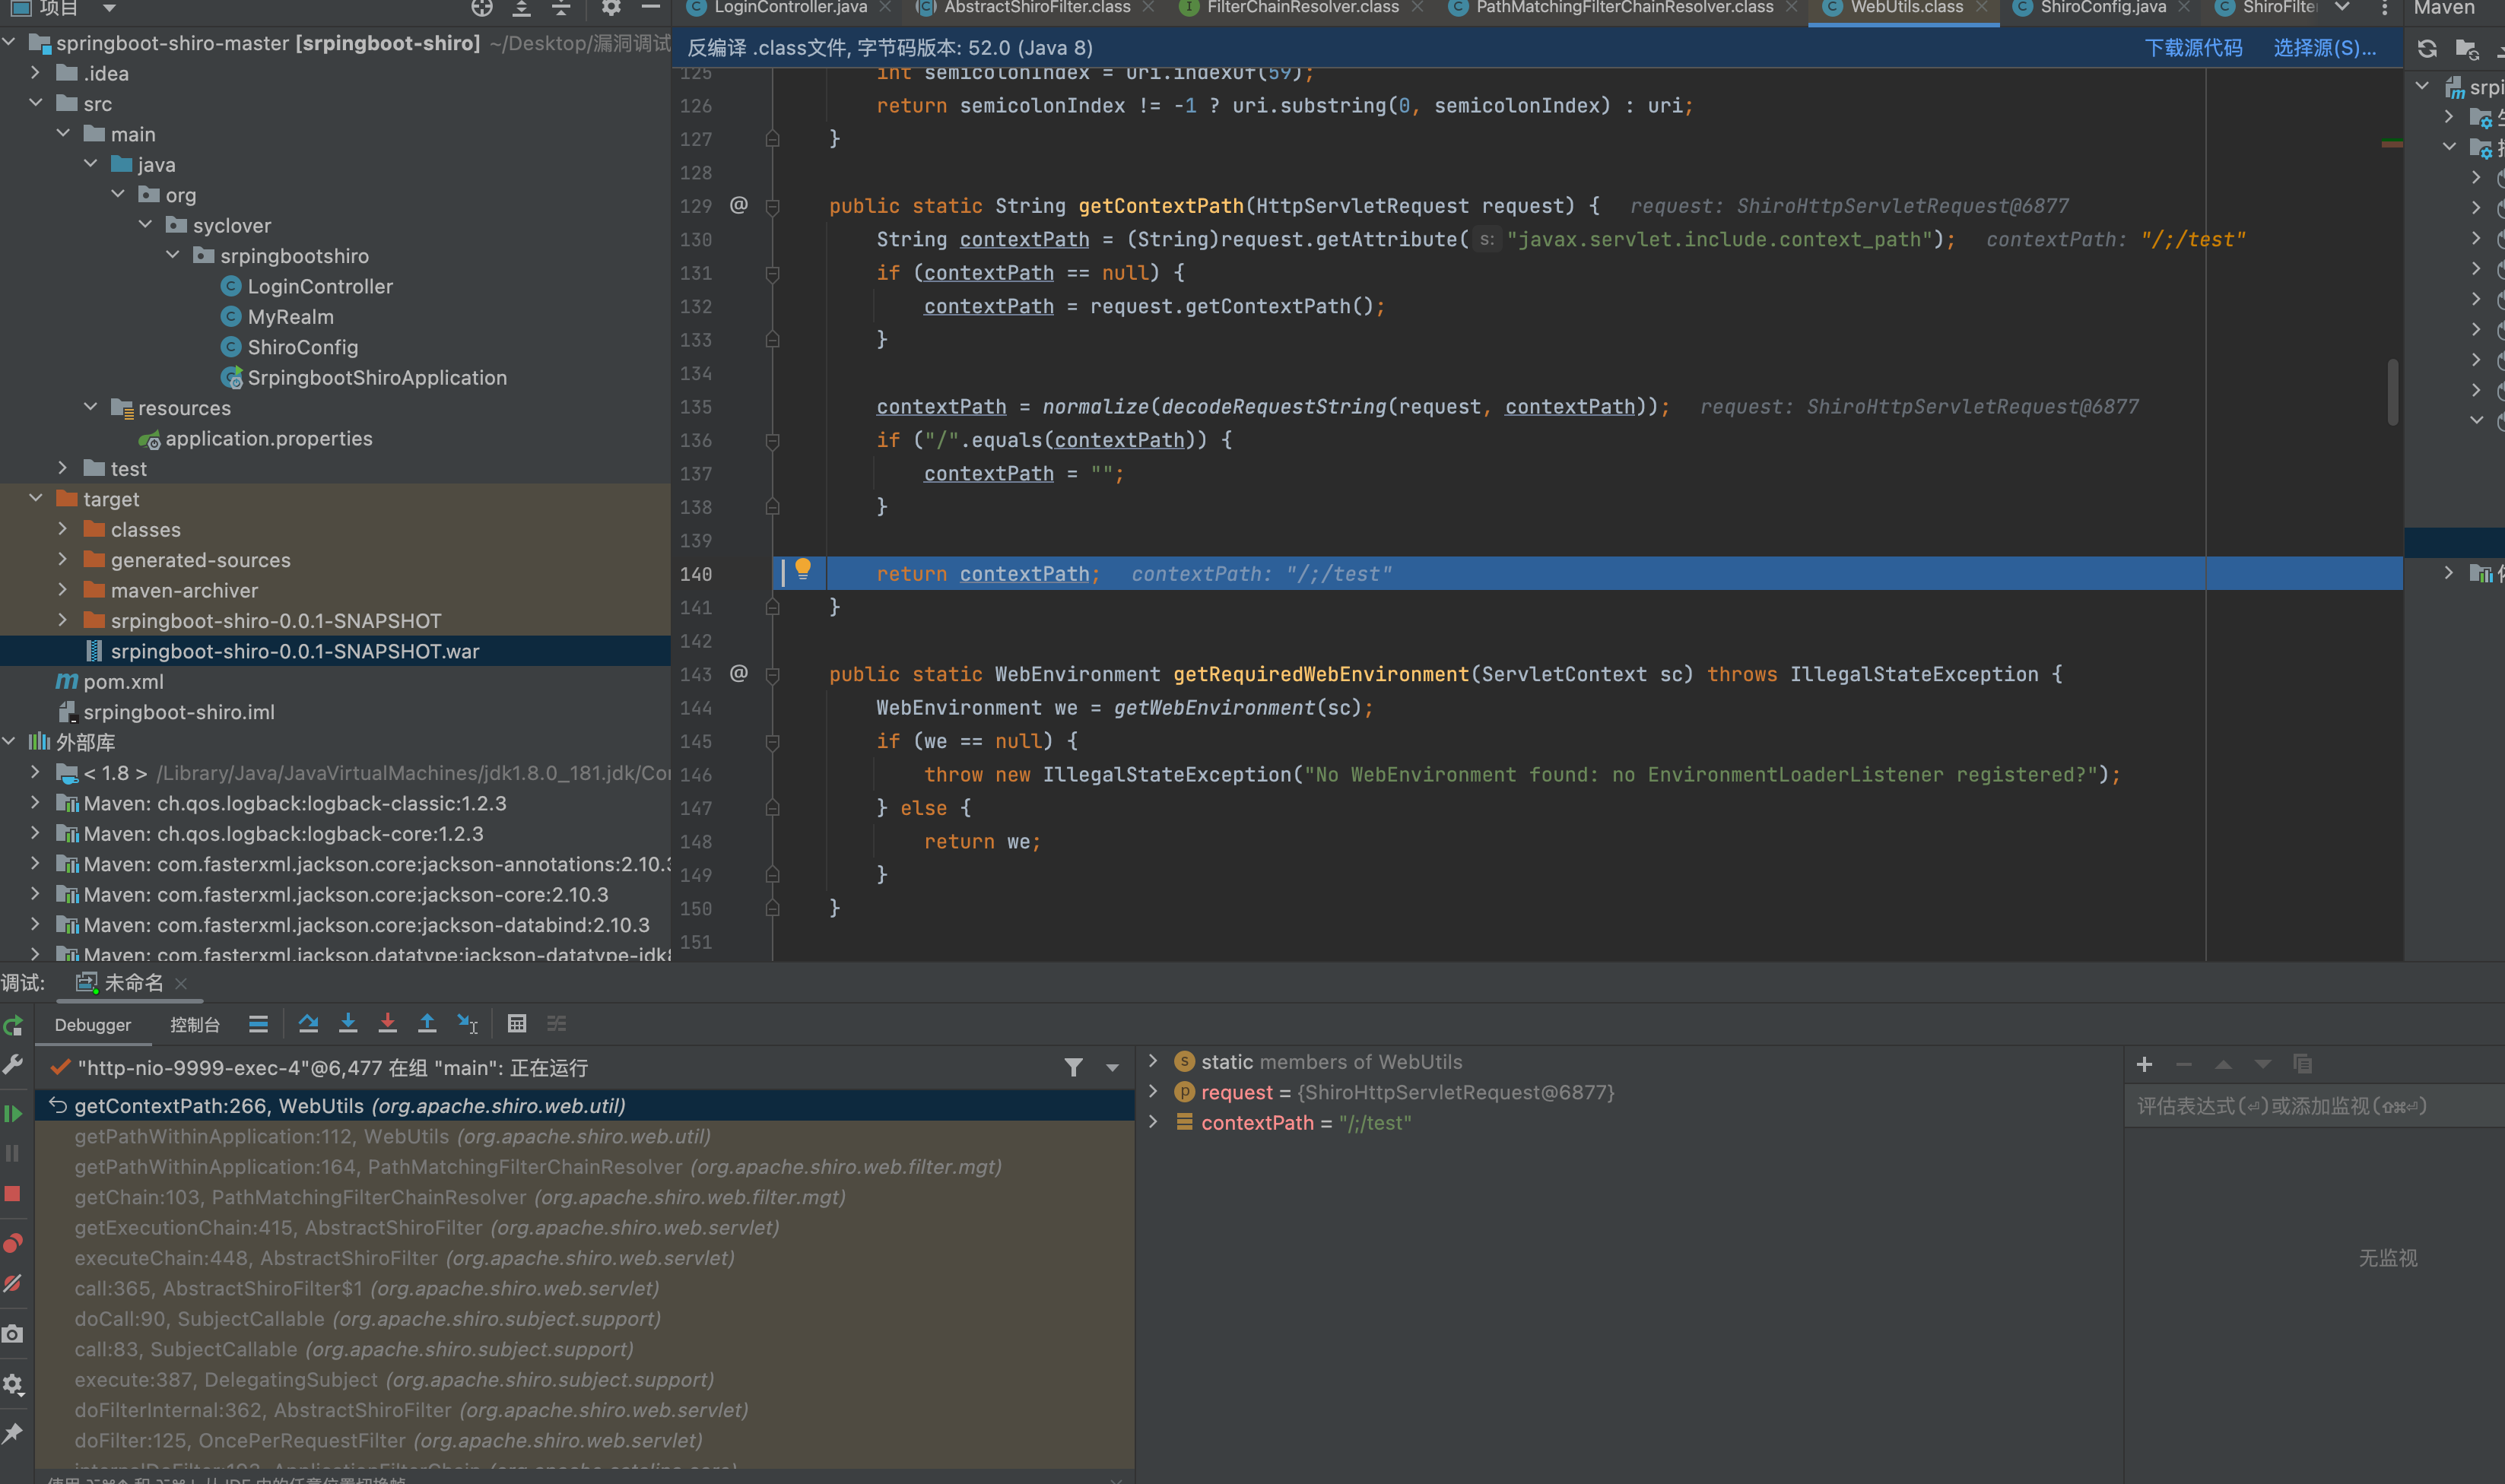Select getChain:103 stack frame
This screenshot has height=1484, width=2505.
coord(460,1197)
